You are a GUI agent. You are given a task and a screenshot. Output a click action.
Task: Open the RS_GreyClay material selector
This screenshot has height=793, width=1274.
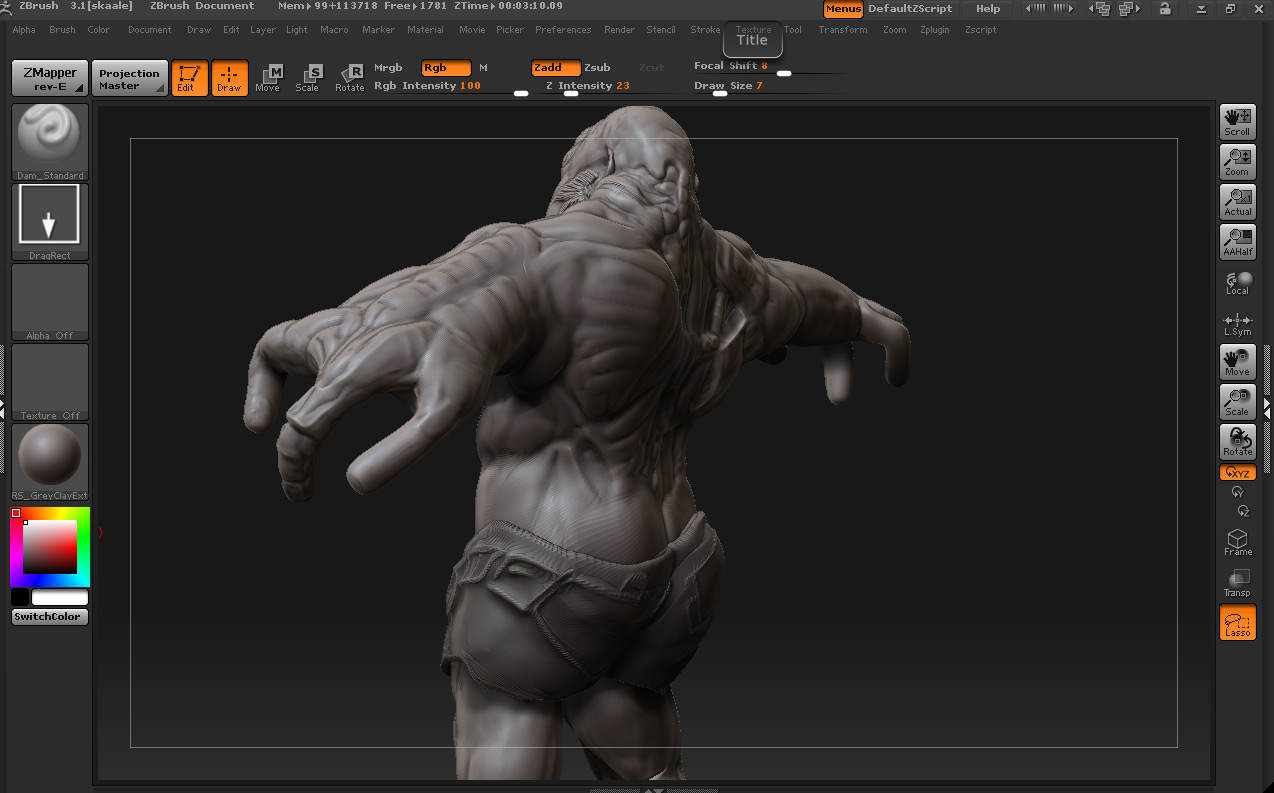(x=50, y=462)
